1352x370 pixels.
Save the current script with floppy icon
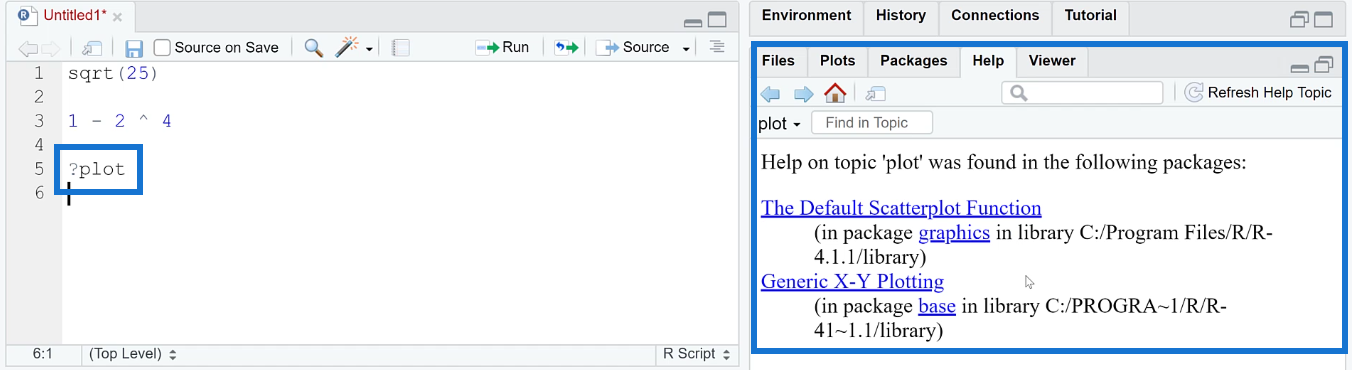click(x=134, y=48)
